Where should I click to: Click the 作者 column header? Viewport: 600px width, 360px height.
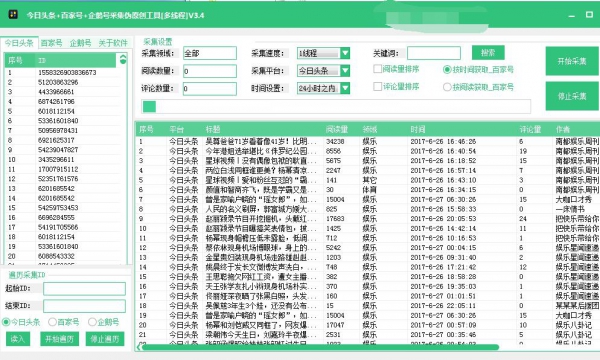pos(563,129)
